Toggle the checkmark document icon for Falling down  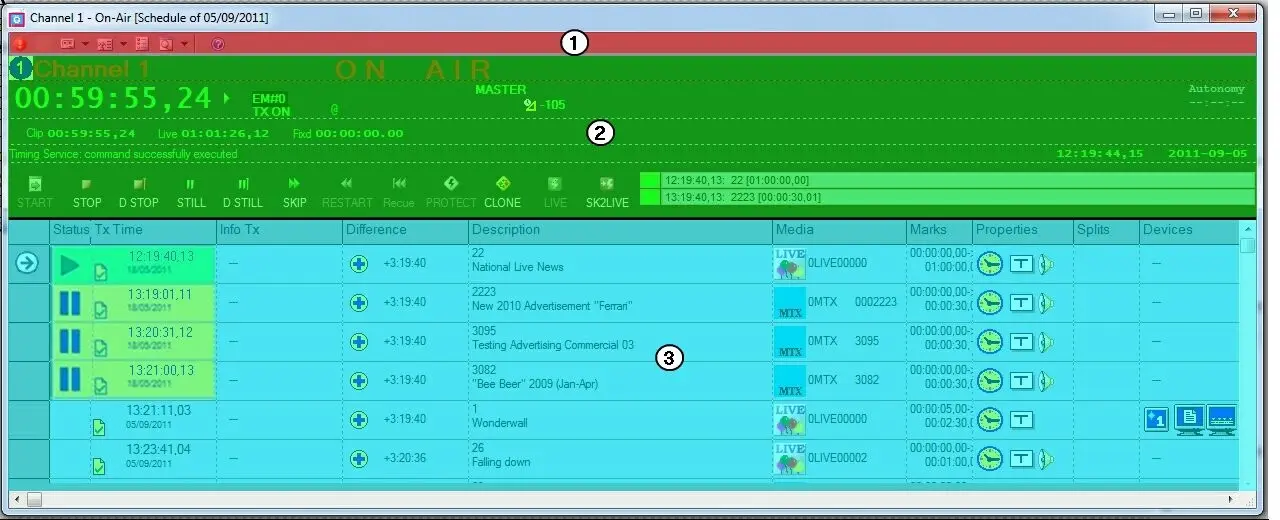pyautogui.click(x=99, y=467)
